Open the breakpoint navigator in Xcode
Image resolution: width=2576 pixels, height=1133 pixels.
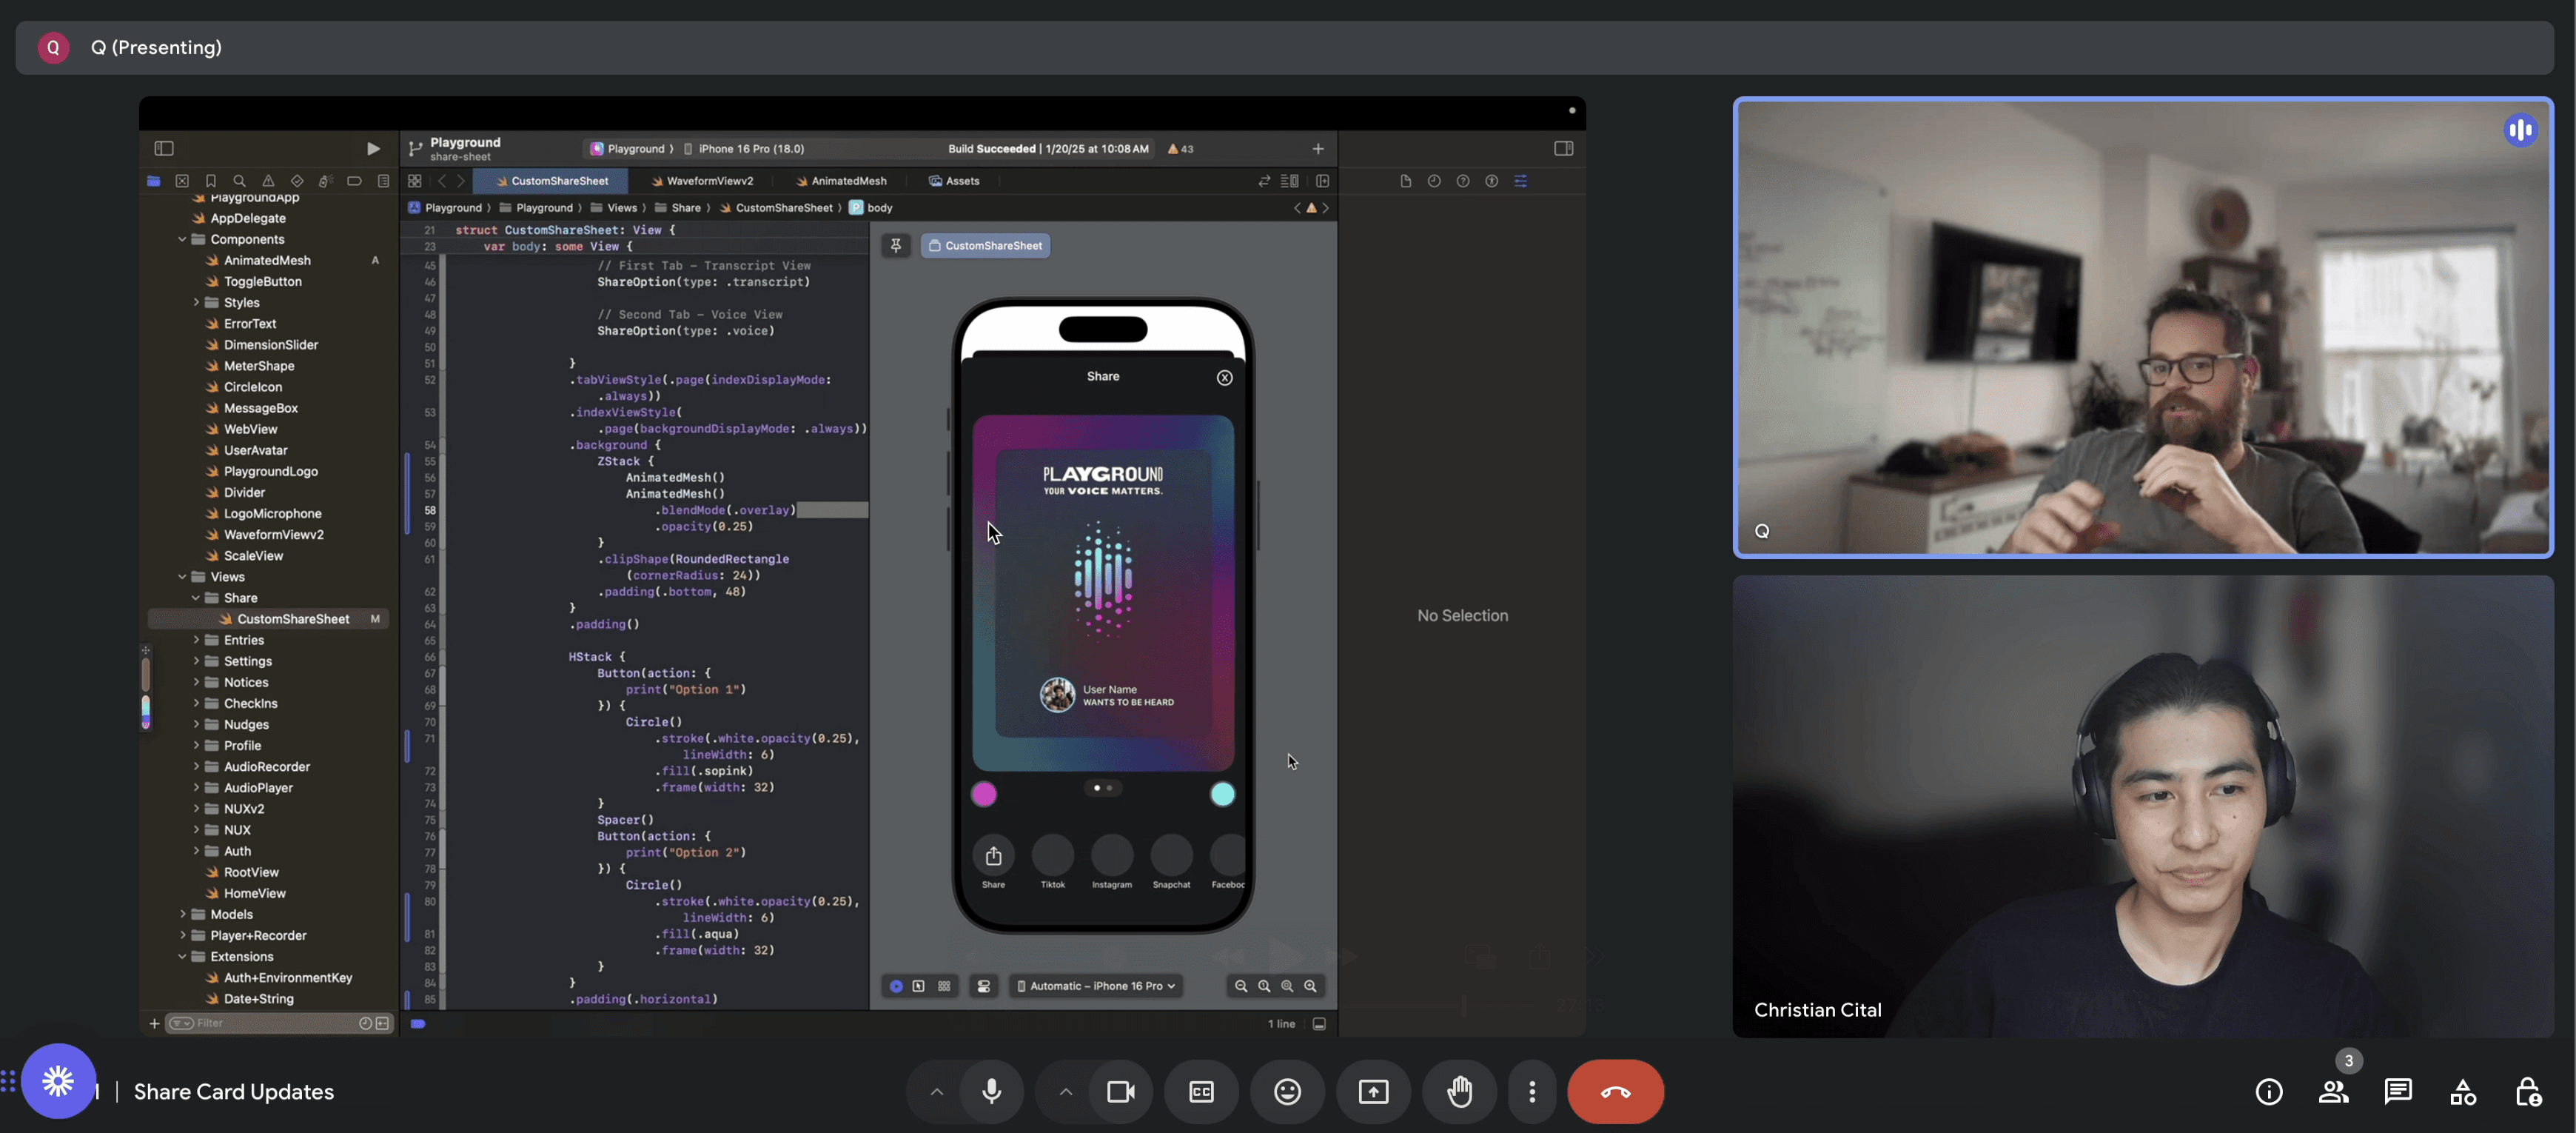click(x=354, y=181)
